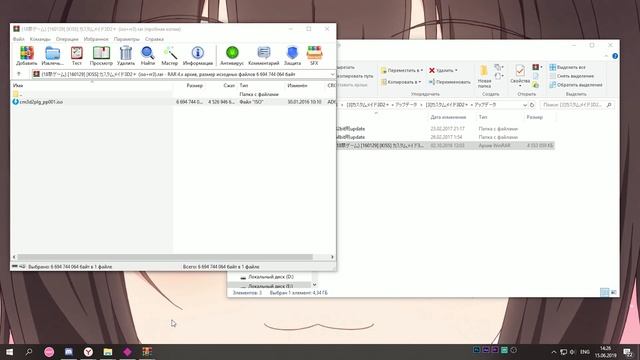640x360 pixels.
Task: Open the Параметры menu
Action: (x=127, y=39)
